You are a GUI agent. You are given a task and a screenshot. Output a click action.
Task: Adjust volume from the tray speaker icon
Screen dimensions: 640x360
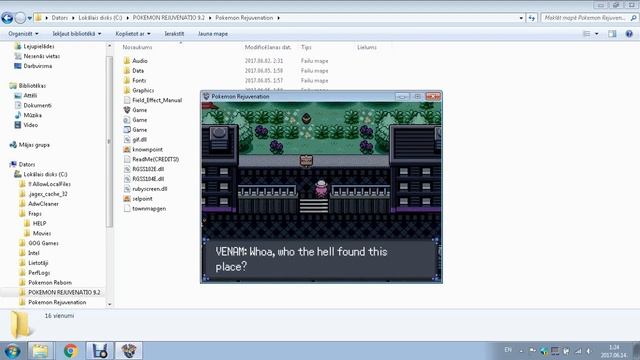click(x=589, y=351)
